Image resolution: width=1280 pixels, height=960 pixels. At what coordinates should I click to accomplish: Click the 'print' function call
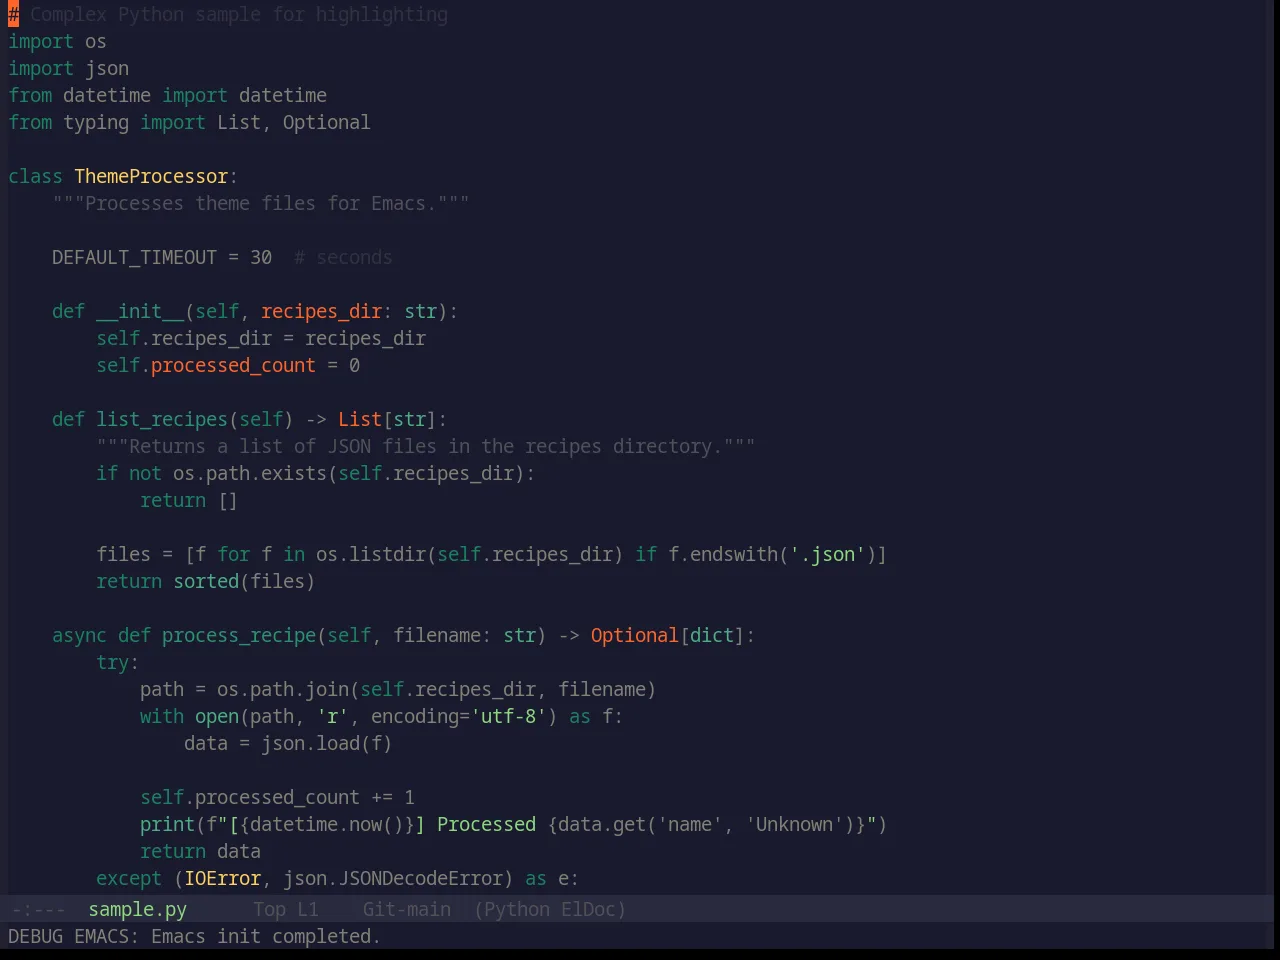click(x=167, y=824)
